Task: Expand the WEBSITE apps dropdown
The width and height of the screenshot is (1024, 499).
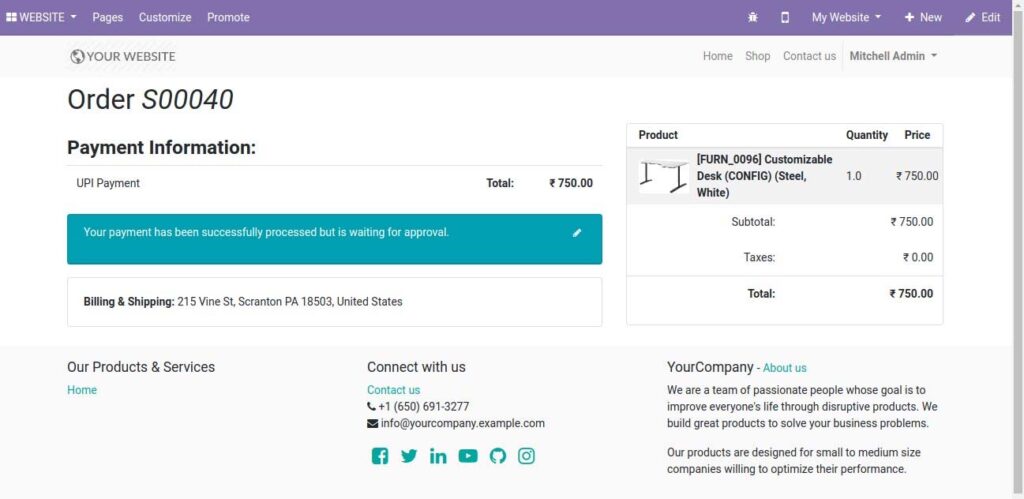Action: pyautogui.click(x=41, y=17)
